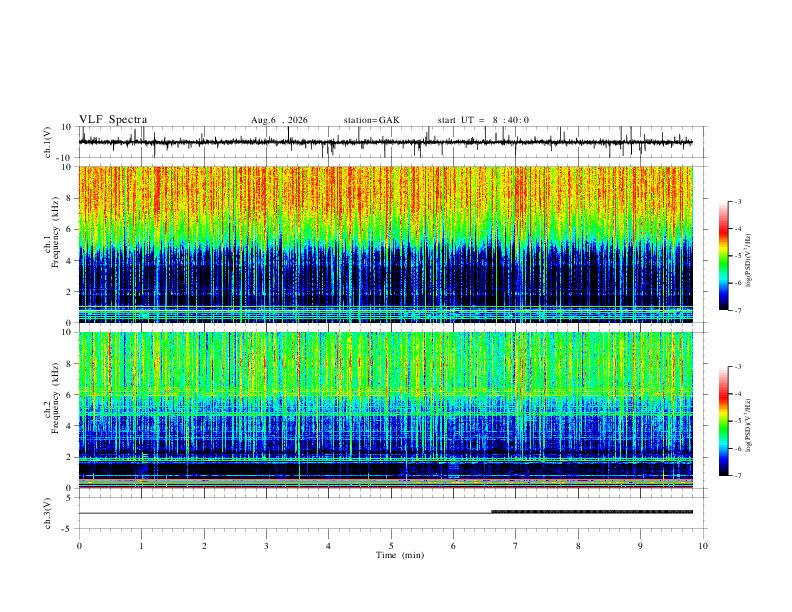The width and height of the screenshot is (792, 612).
Task: Click the ch.3(V) step start on the trace
Action: coord(492,512)
